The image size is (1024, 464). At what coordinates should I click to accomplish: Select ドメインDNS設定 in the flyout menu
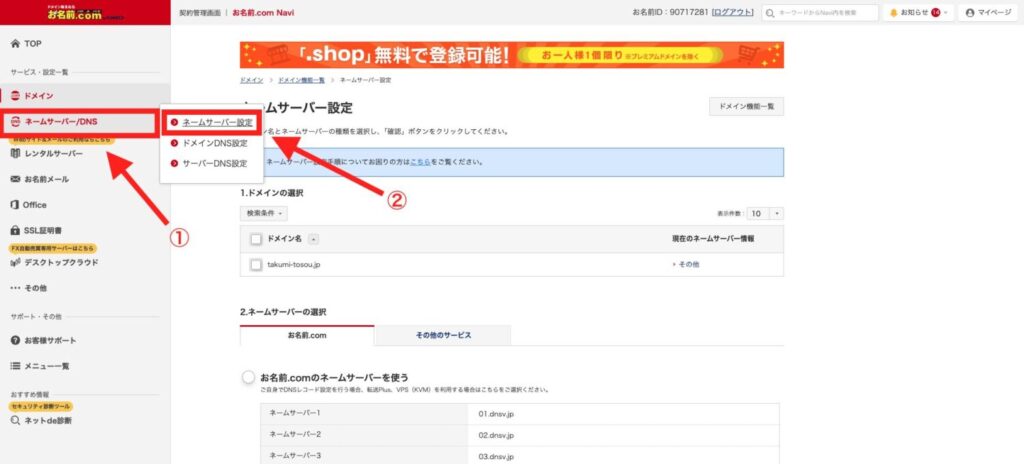tap(215, 143)
